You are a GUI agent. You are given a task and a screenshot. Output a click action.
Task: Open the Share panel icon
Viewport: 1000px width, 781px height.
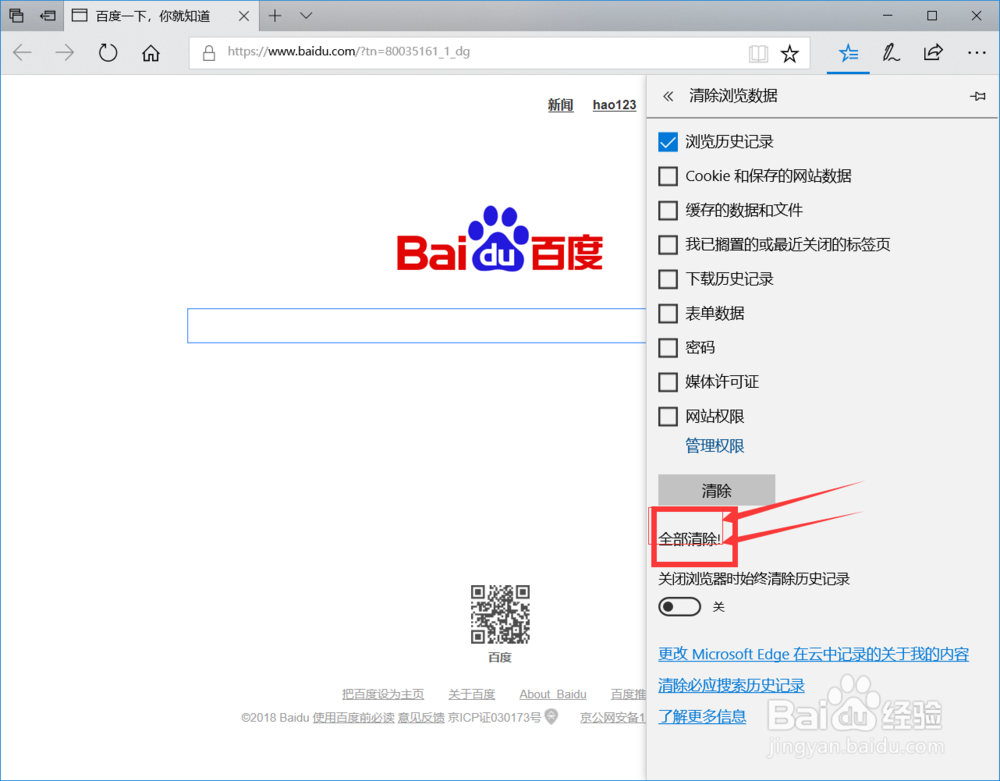pos(932,52)
